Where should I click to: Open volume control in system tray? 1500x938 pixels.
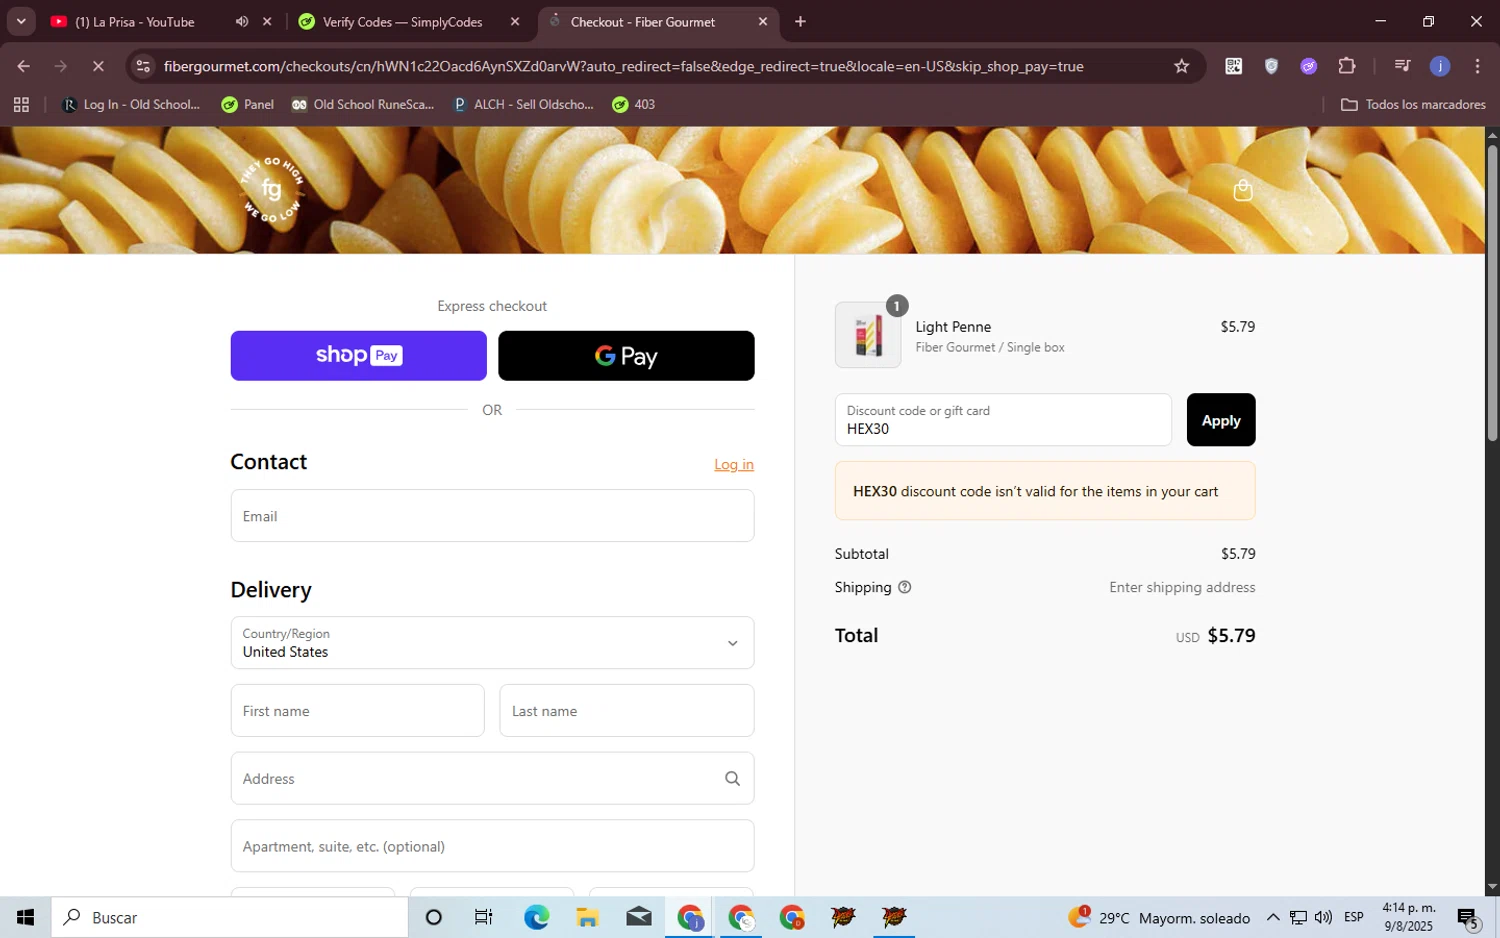point(1323,917)
